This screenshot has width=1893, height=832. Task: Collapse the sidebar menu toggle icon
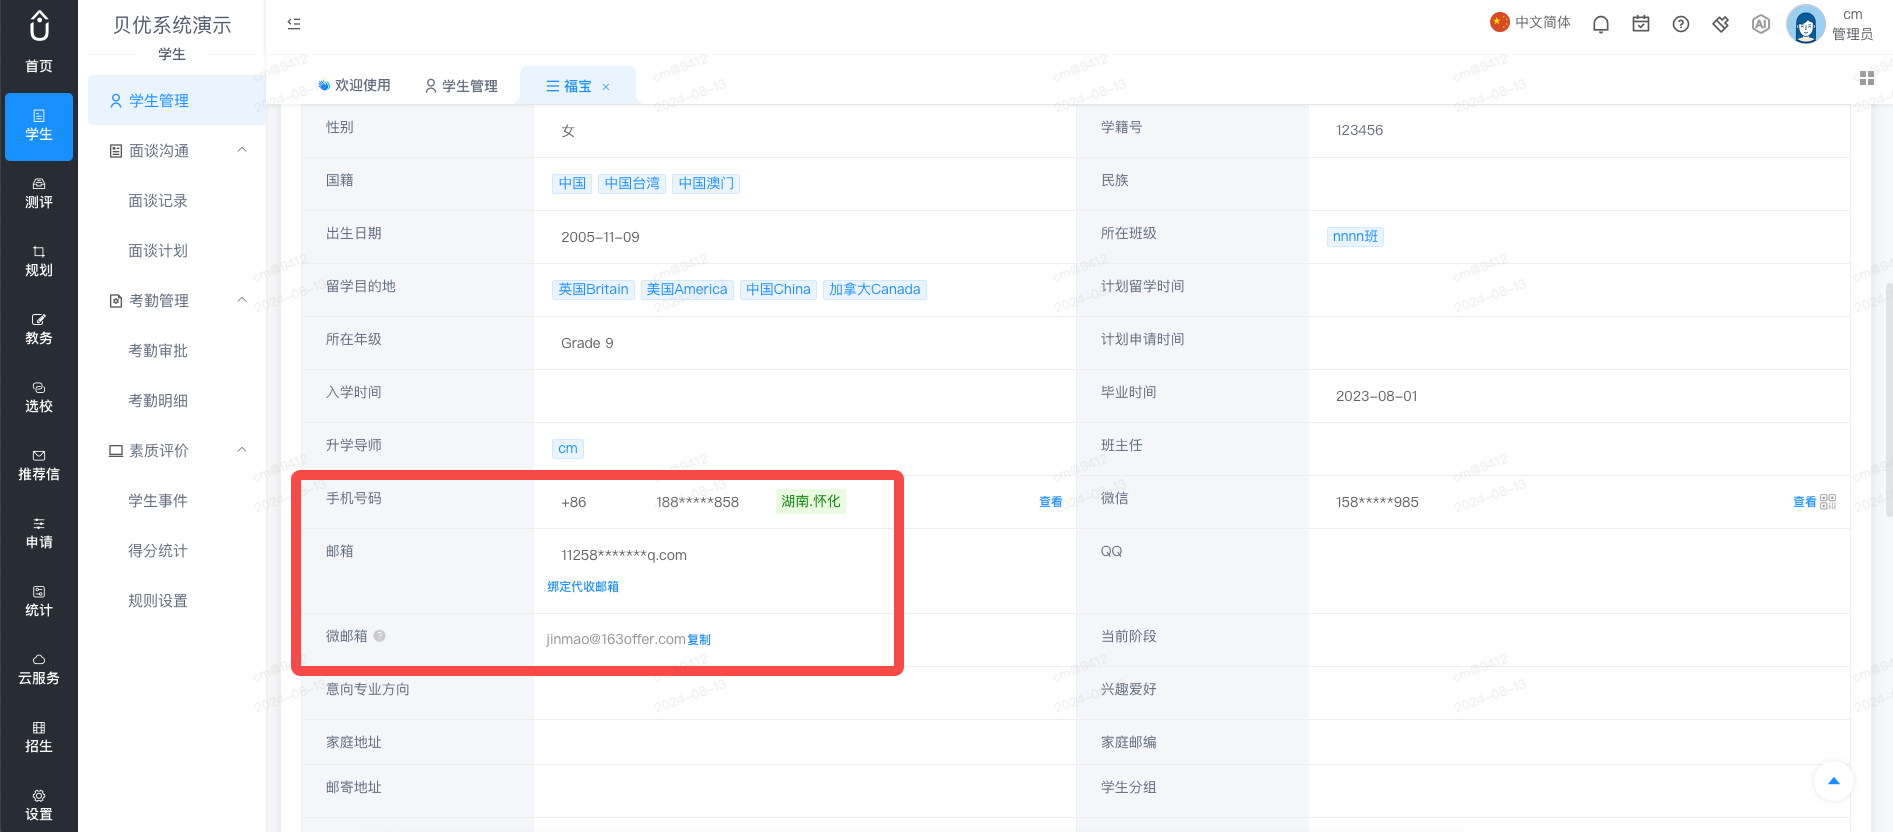(x=294, y=24)
